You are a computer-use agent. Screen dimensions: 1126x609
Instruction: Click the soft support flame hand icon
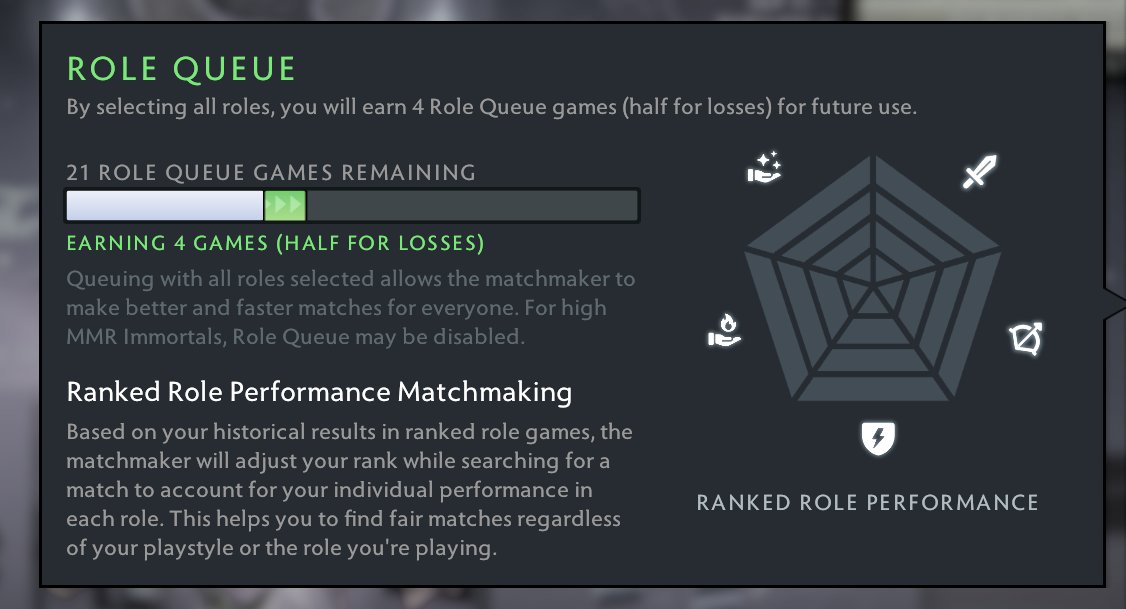[x=723, y=329]
